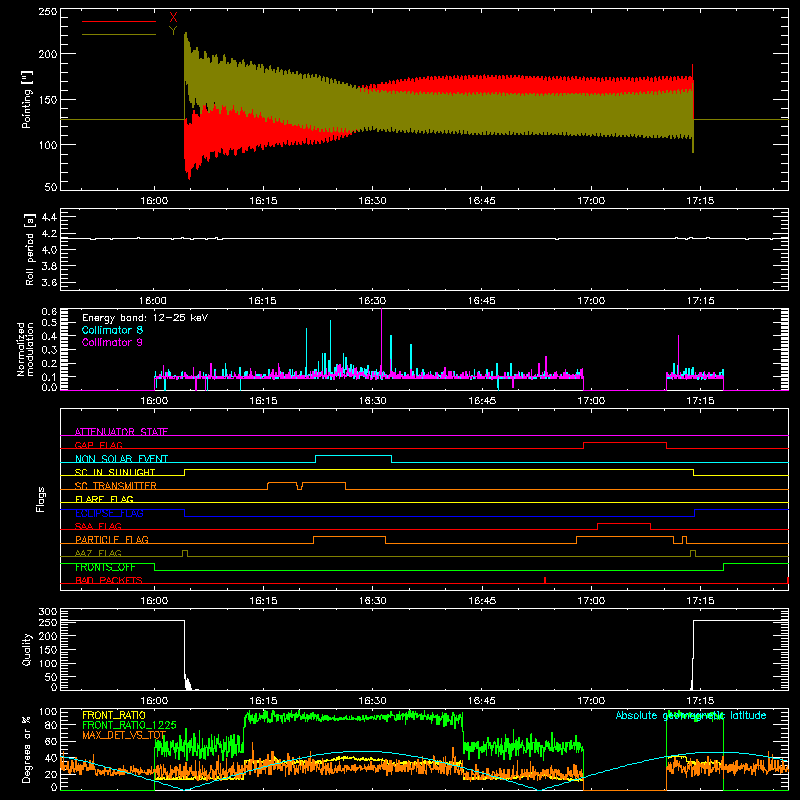Viewport: 800px width, 800px height.
Task: Click the 16:45 label under modulation plot
Action: 482,401
